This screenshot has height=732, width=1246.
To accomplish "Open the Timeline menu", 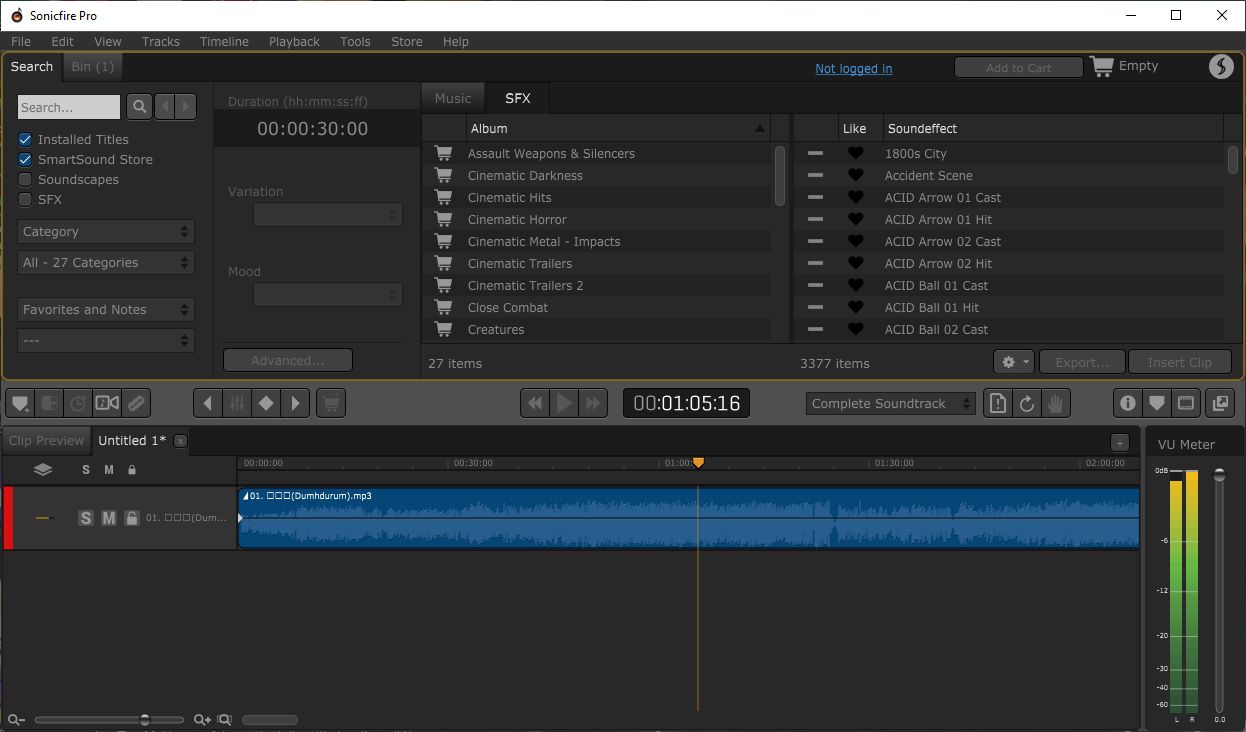I will (x=224, y=41).
